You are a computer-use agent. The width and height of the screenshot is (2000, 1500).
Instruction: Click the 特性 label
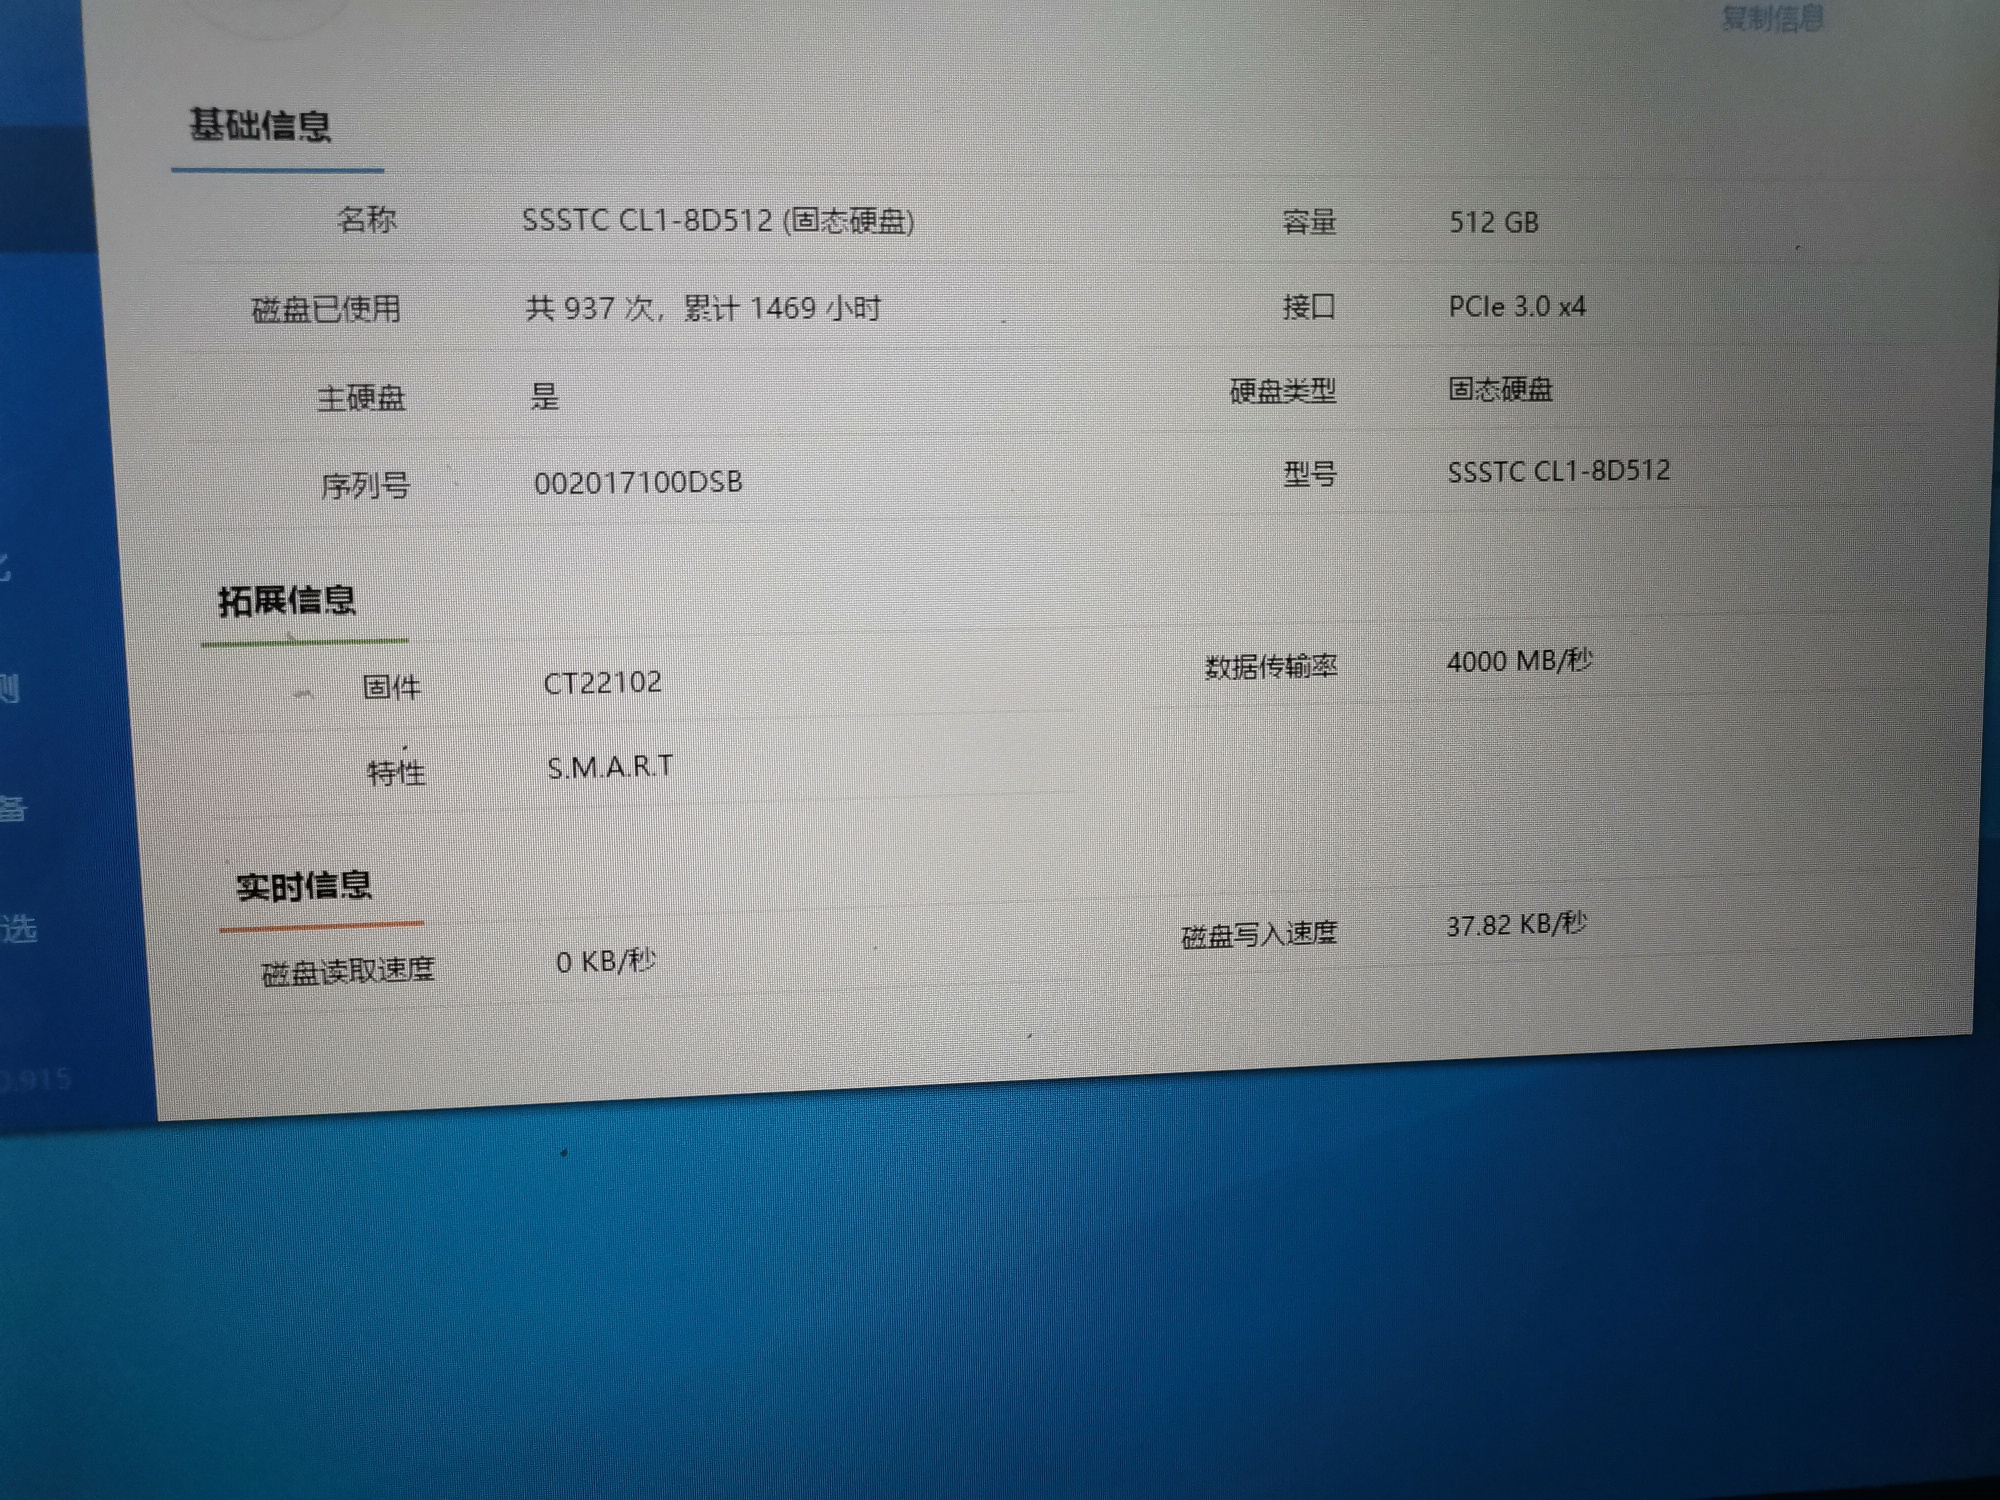396,773
